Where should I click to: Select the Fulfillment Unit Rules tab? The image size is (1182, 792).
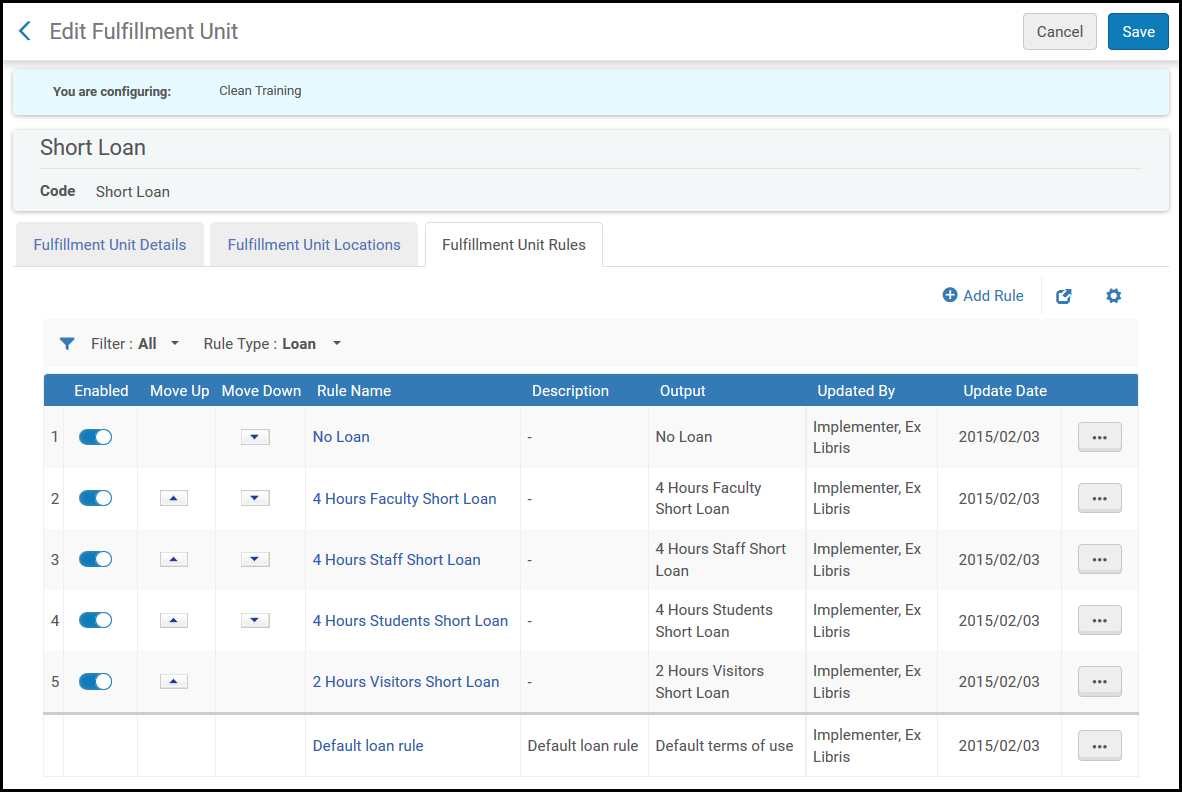click(513, 245)
